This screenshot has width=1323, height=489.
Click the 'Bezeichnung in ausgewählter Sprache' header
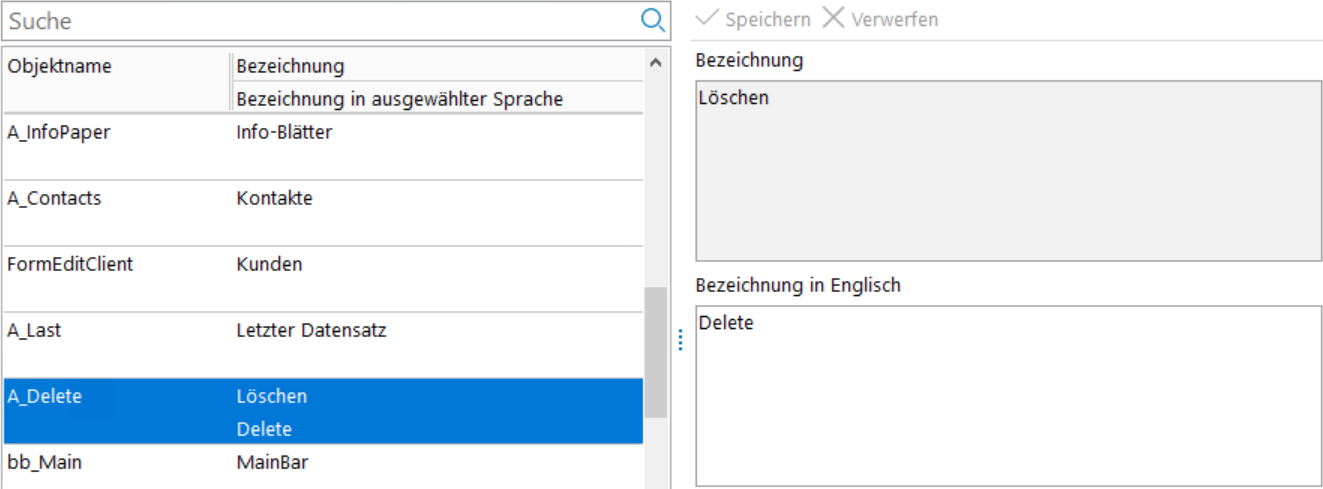(x=436, y=99)
